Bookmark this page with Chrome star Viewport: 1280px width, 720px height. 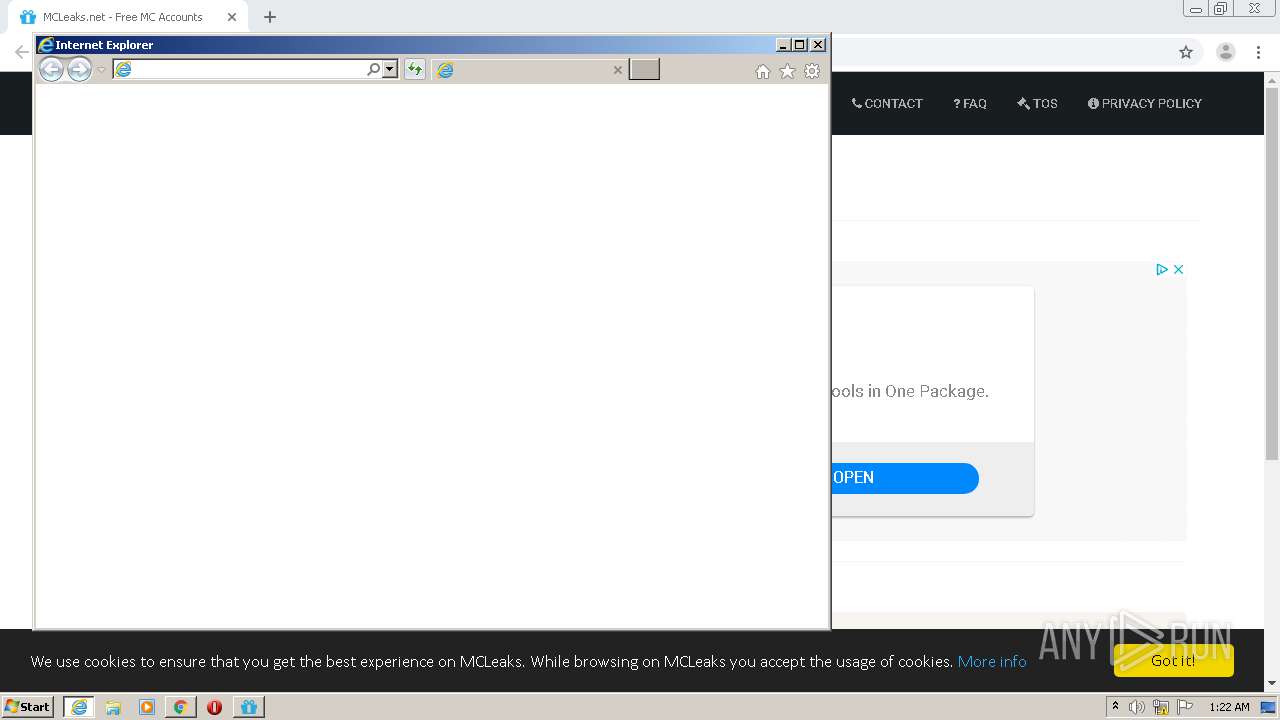pyautogui.click(x=1186, y=52)
